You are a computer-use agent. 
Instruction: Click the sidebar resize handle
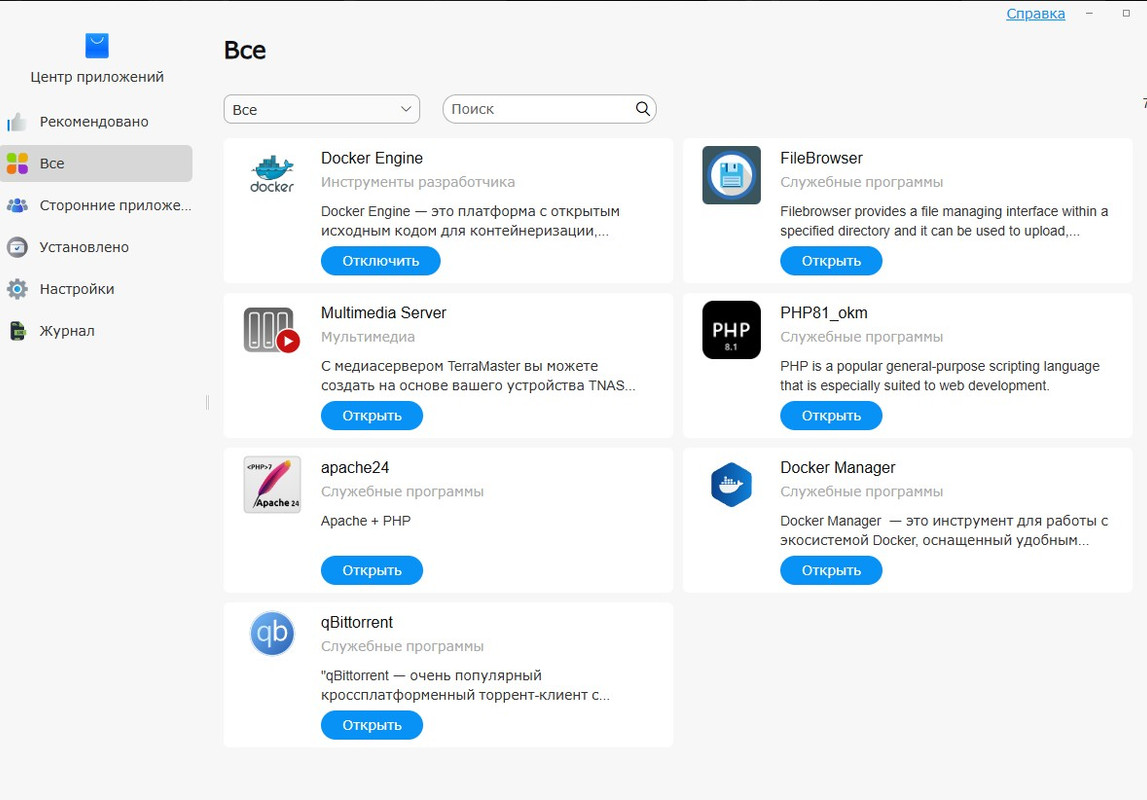pos(208,402)
